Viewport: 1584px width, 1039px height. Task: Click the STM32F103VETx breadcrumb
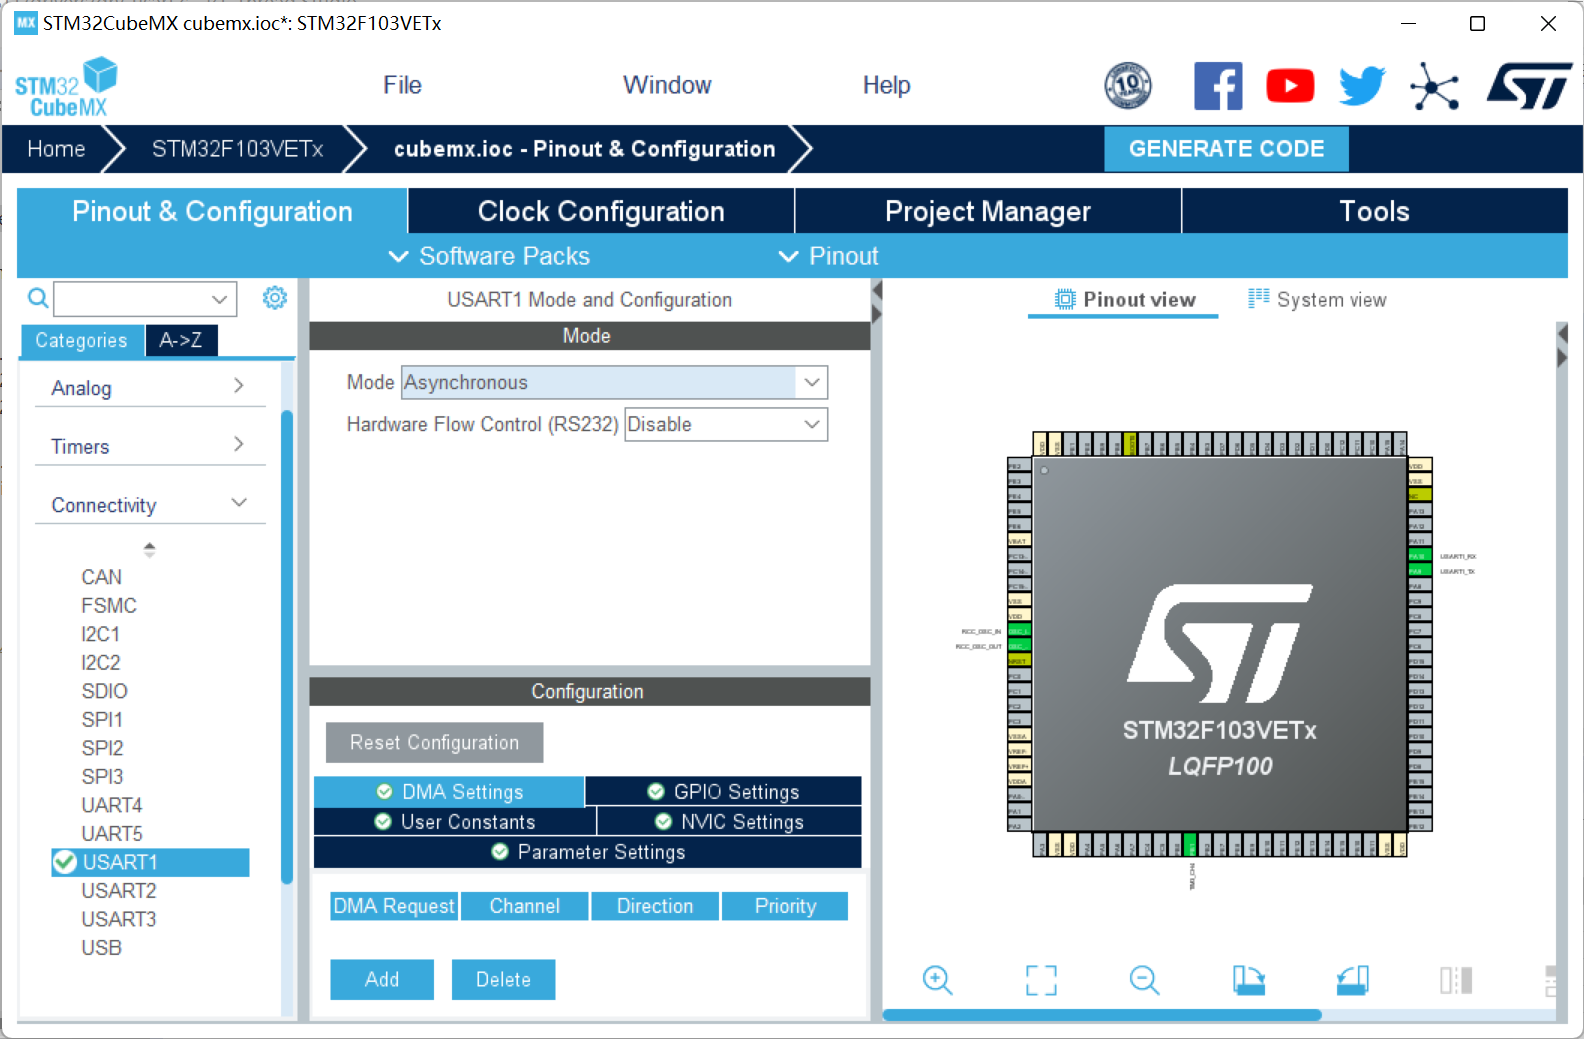click(x=237, y=149)
